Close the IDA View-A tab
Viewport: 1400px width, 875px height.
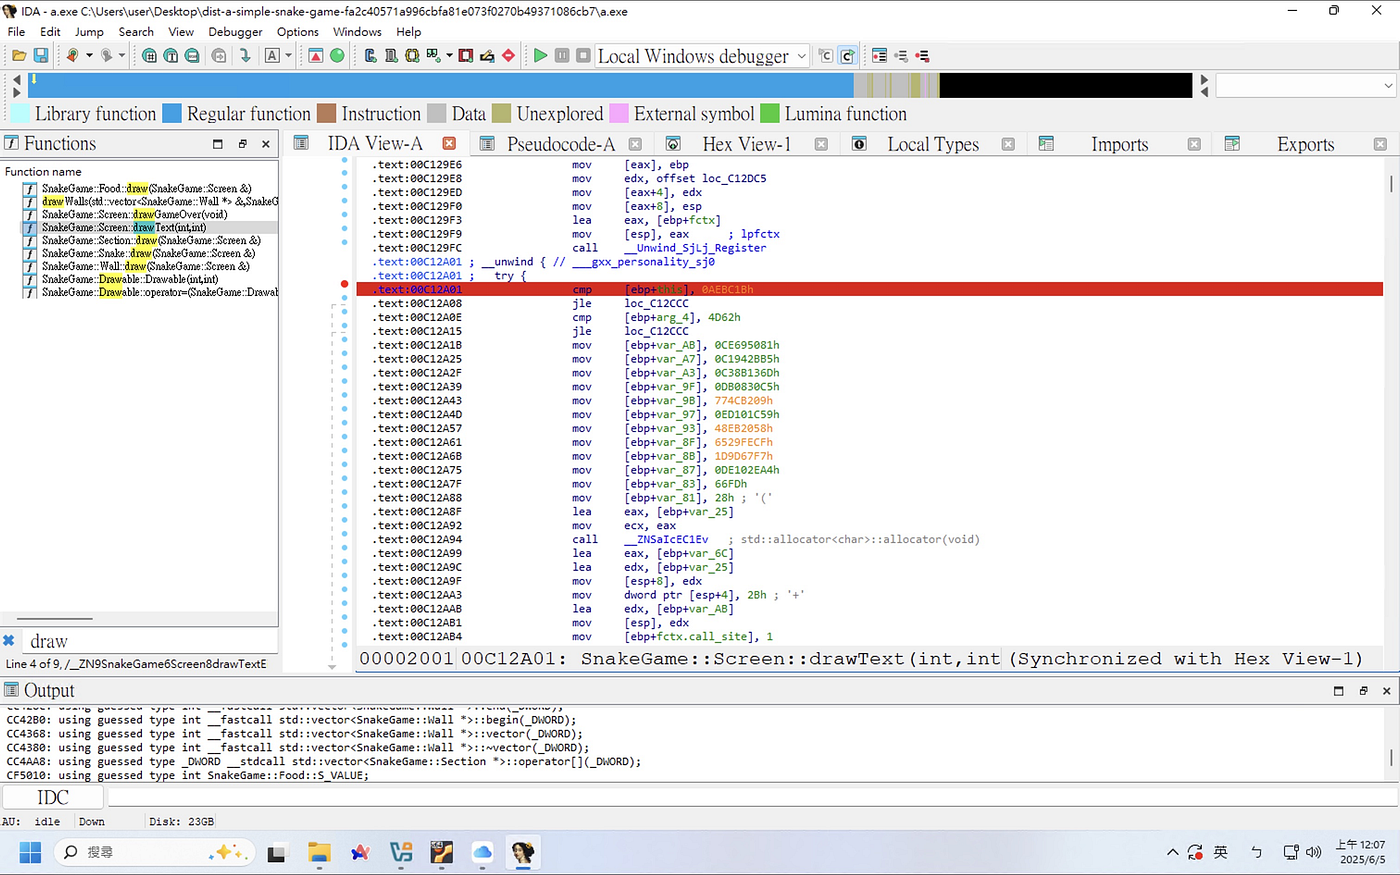click(450, 144)
